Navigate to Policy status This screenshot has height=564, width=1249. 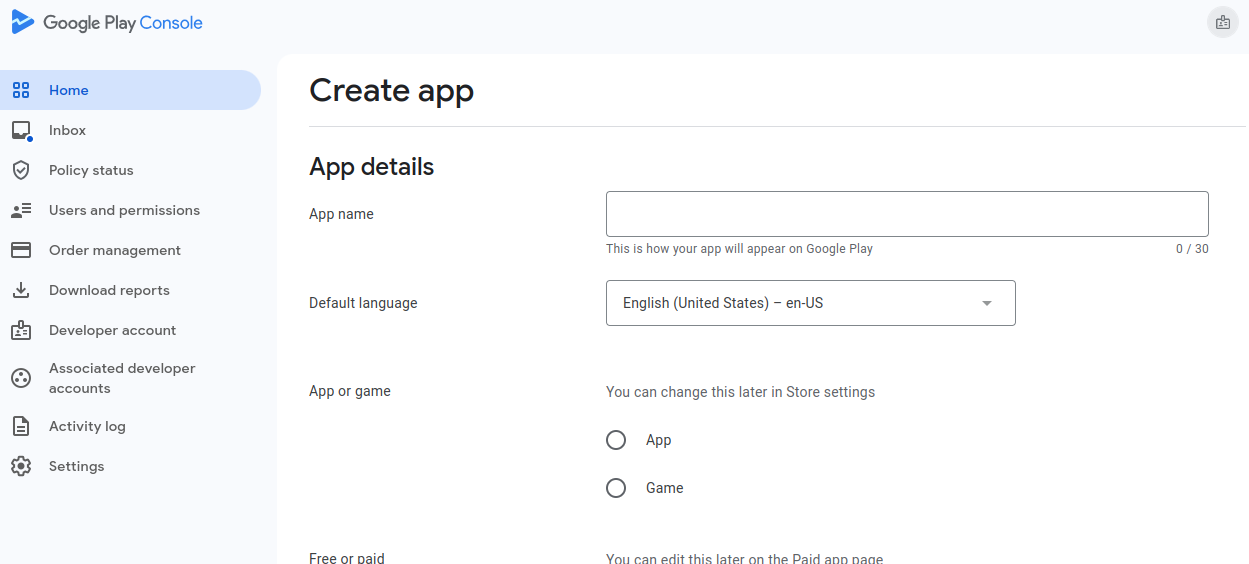(x=91, y=170)
